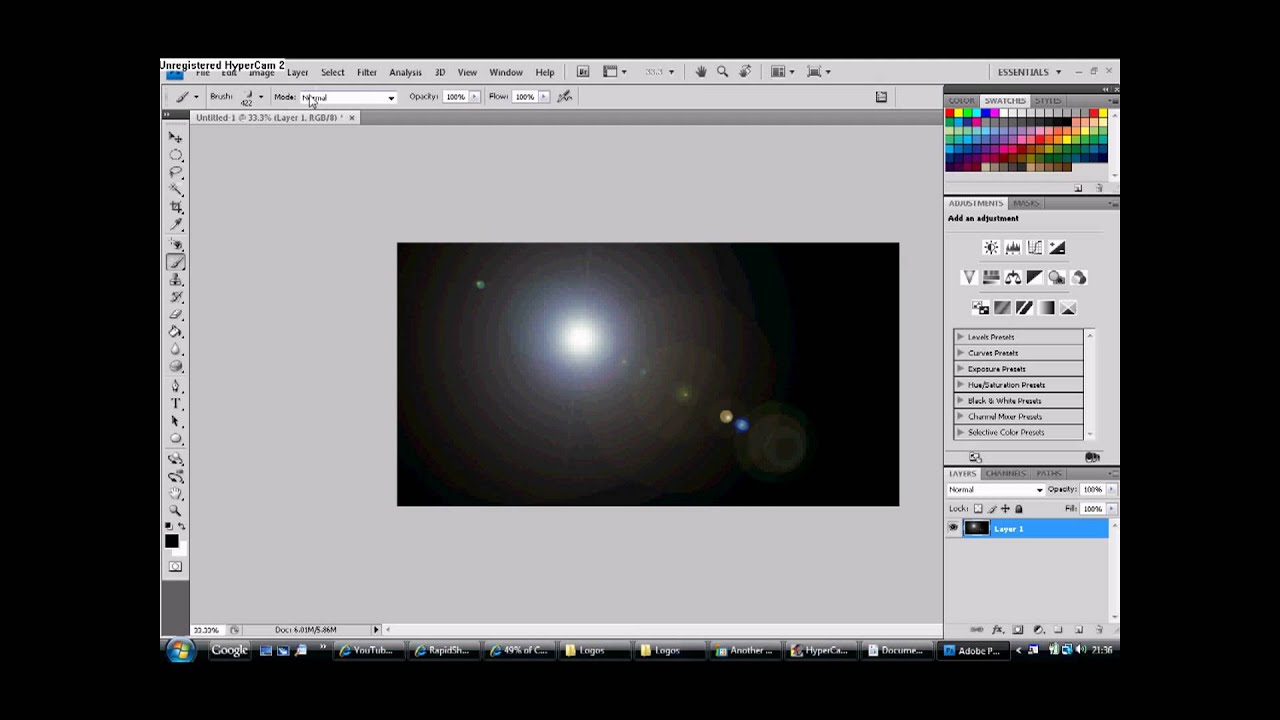Toggle lock all on the layer
The image size is (1280, 720).
pyautogui.click(x=1019, y=509)
